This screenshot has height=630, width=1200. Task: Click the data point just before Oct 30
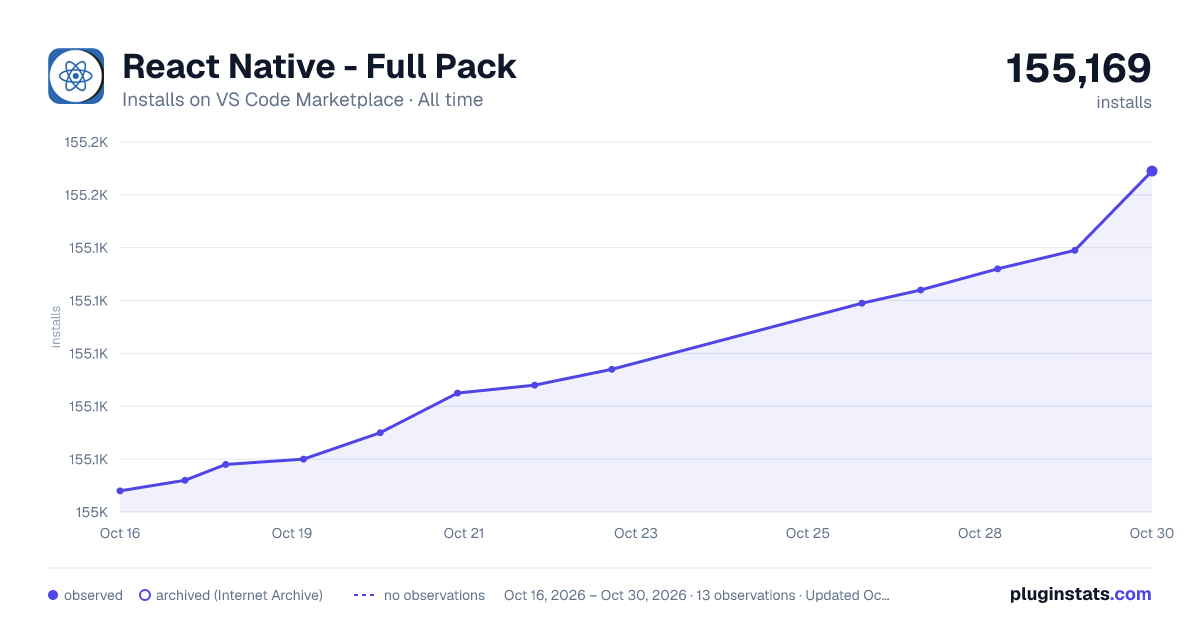pos(1075,250)
